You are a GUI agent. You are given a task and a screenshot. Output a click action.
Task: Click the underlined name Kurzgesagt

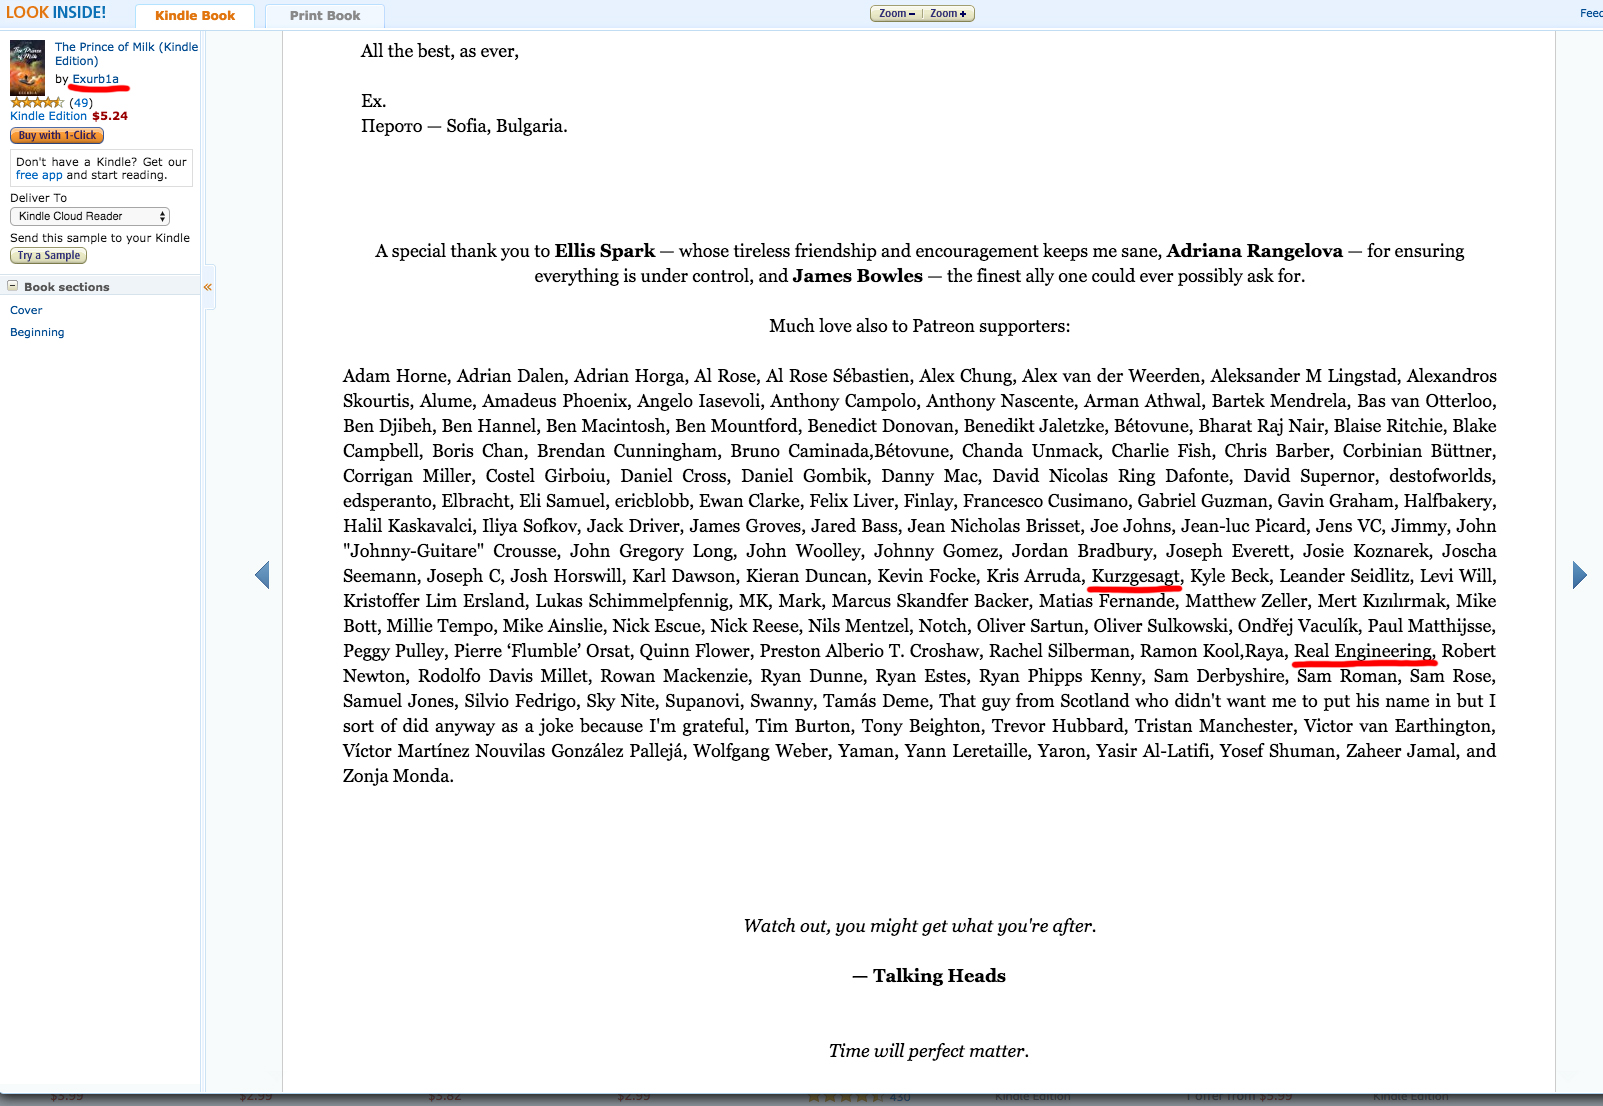pos(1136,577)
